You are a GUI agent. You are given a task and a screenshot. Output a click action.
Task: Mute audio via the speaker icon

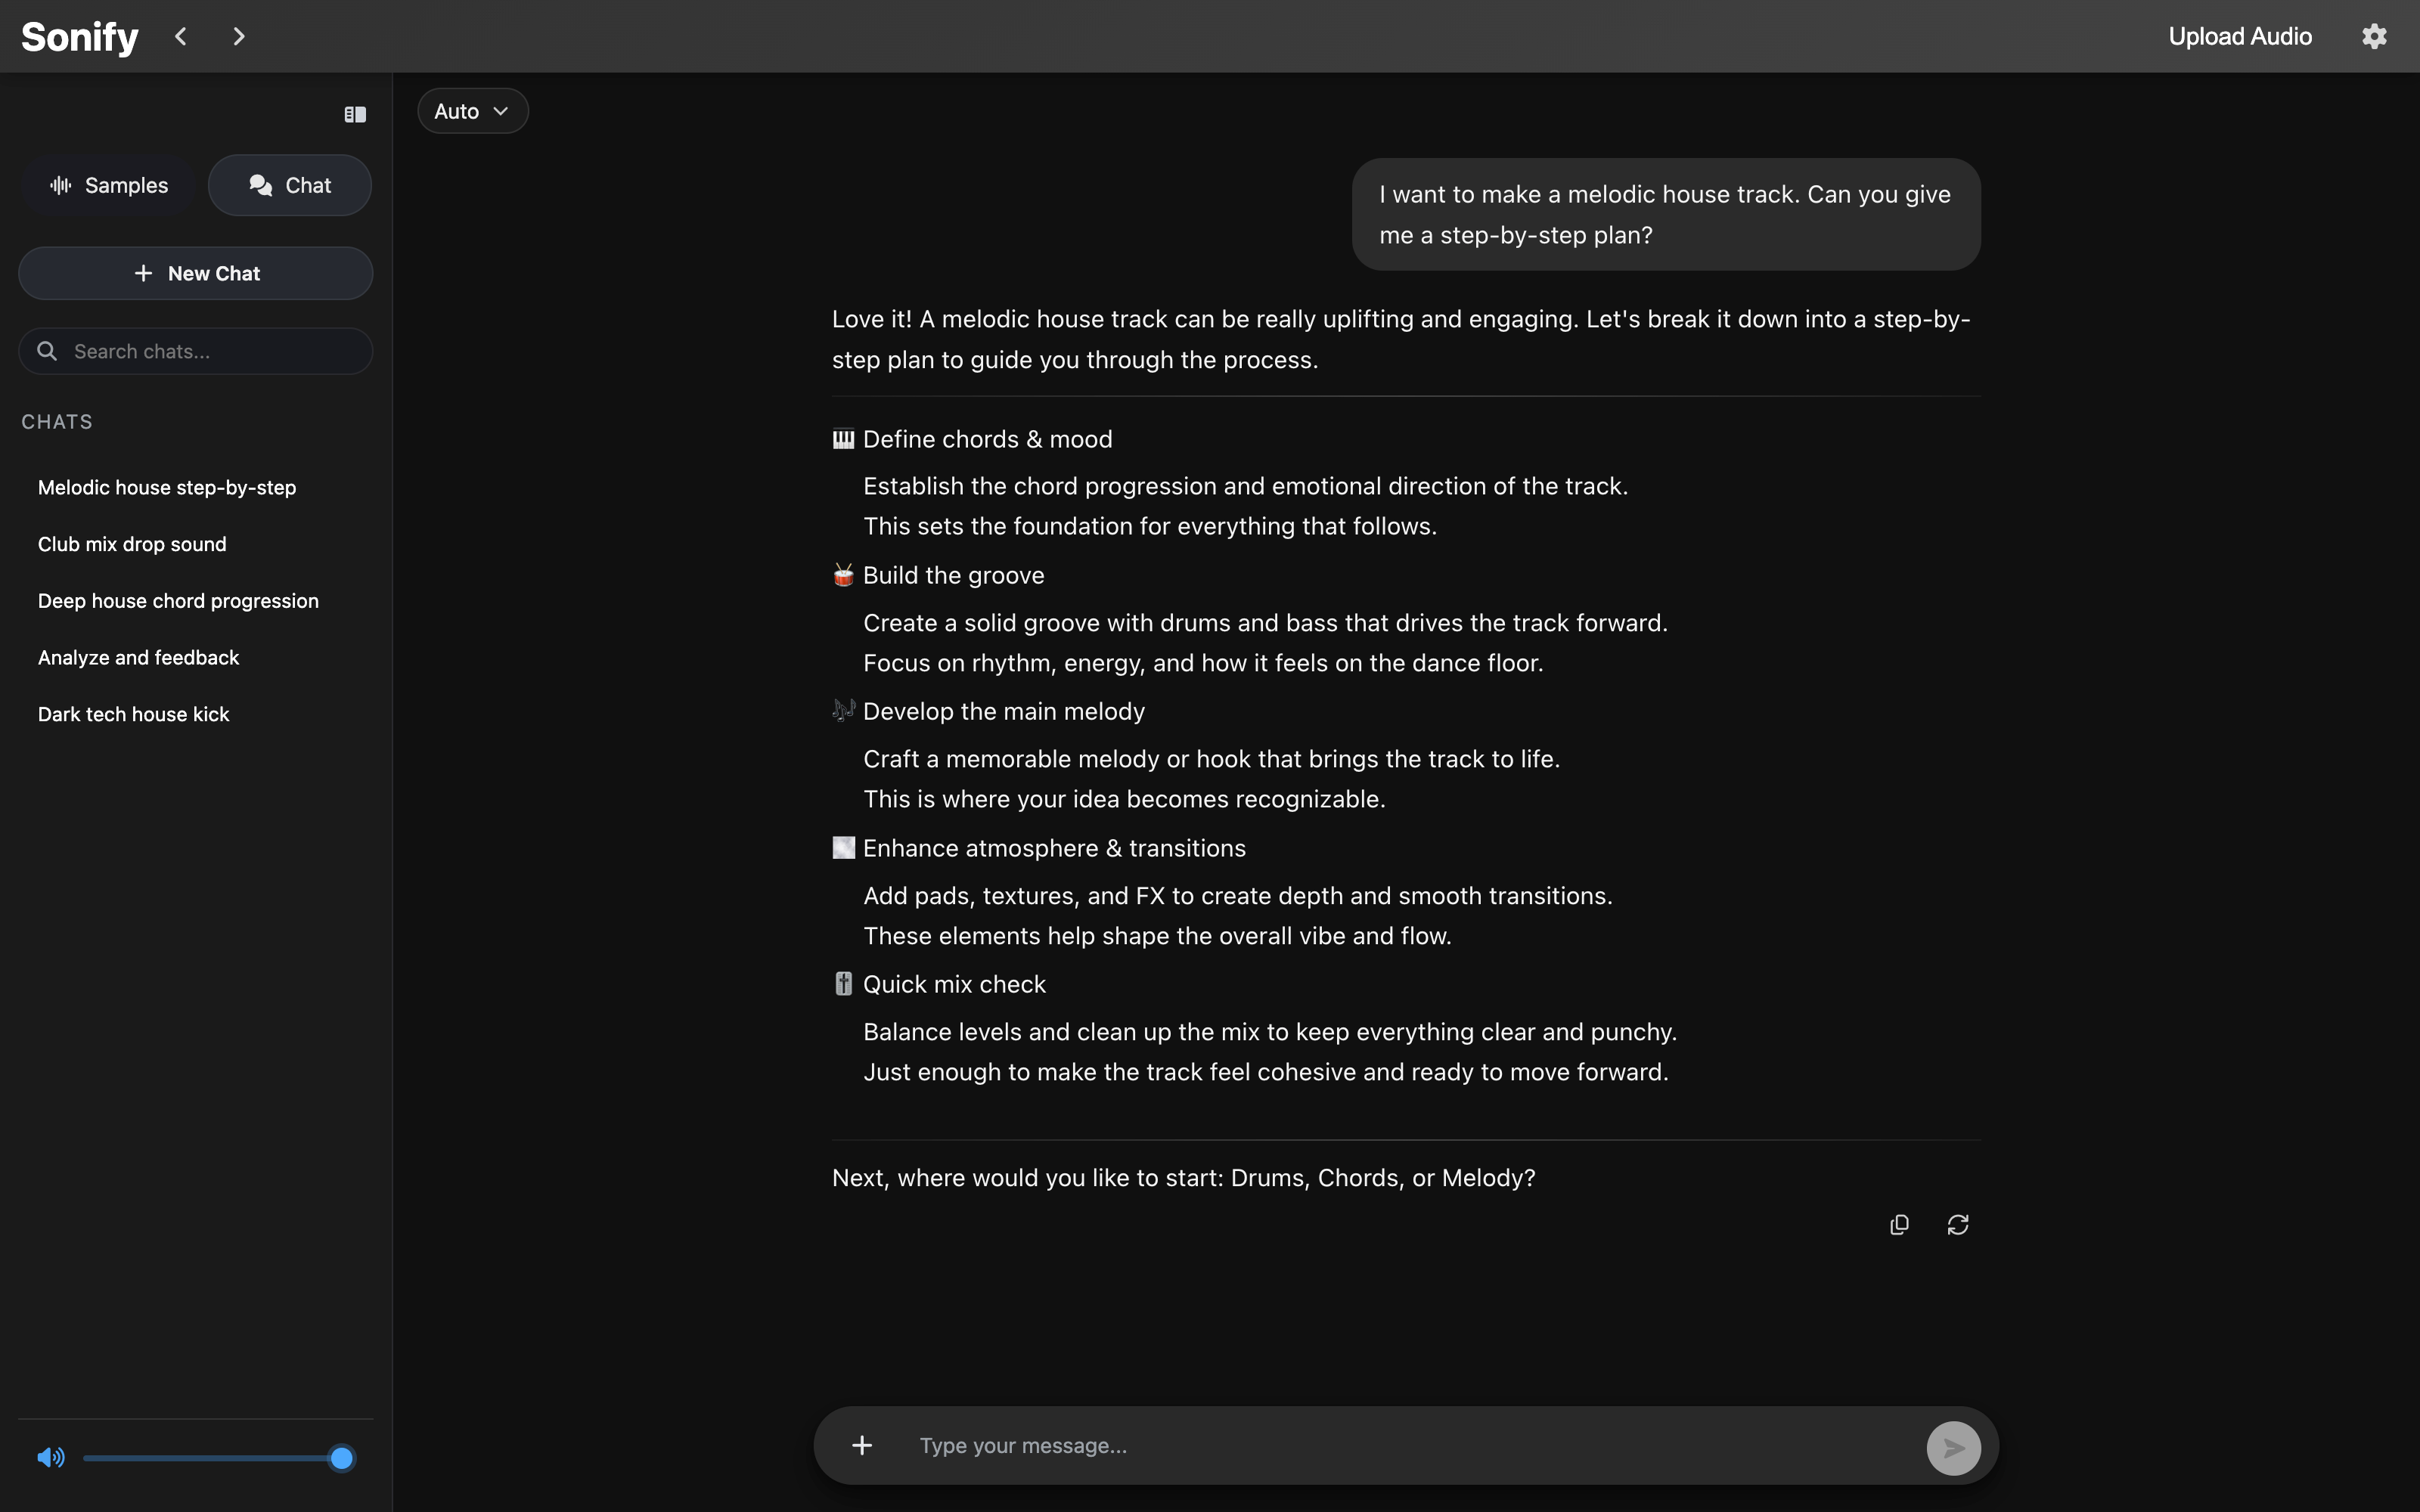click(x=51, y=1458)
